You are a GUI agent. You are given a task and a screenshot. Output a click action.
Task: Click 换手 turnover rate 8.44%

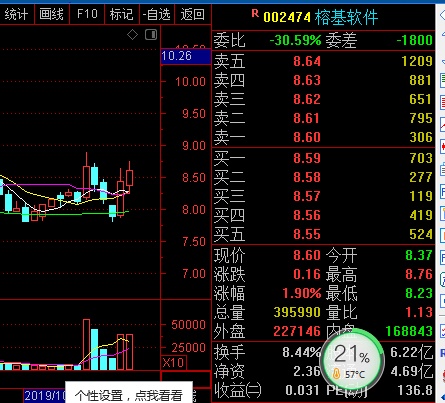(302, 352)
